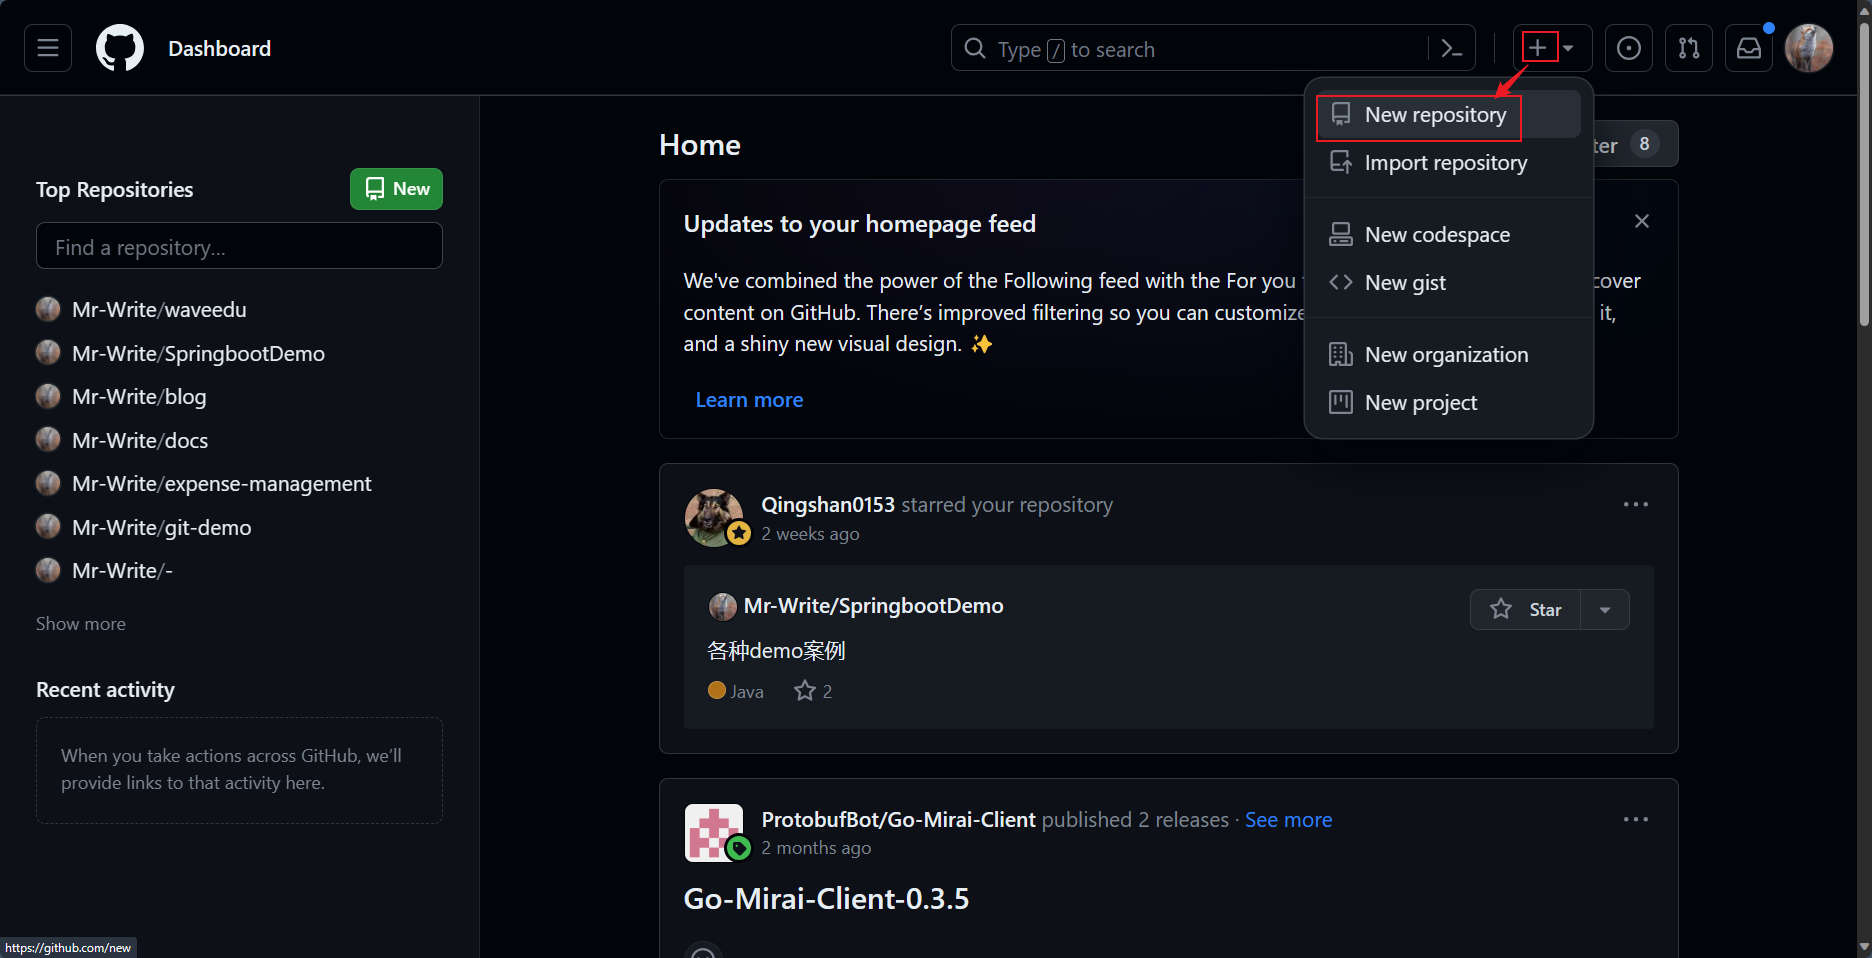Image resolution: width=1872 pixels, height=958 pixels.
Task: Star the SpringbootDemo repository
Action: 1525,610
